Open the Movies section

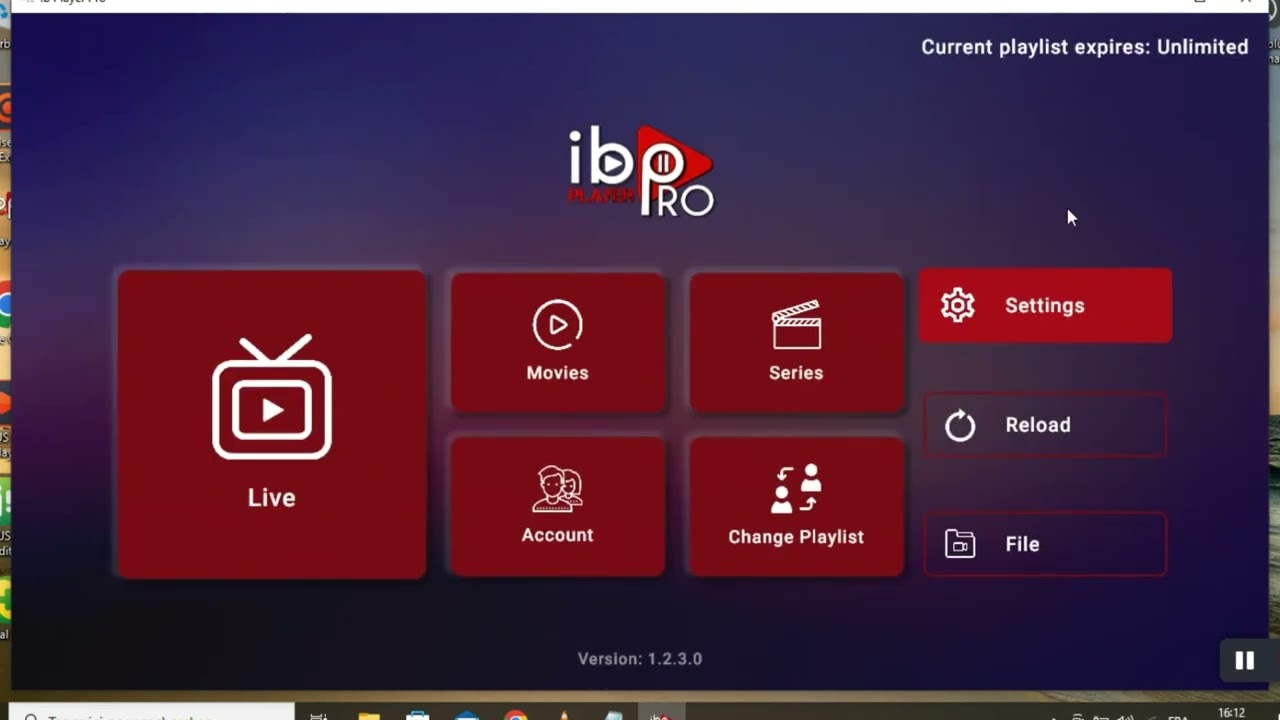point(558,342)
